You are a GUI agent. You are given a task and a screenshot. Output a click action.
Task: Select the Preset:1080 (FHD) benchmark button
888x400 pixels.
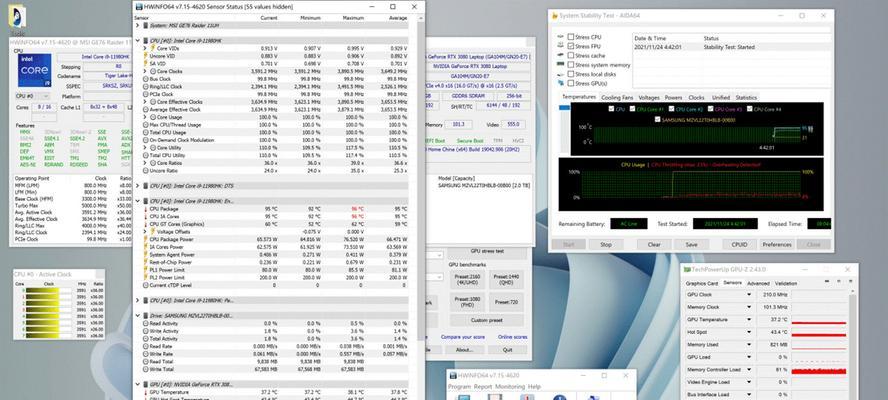[x=468, y=303]
